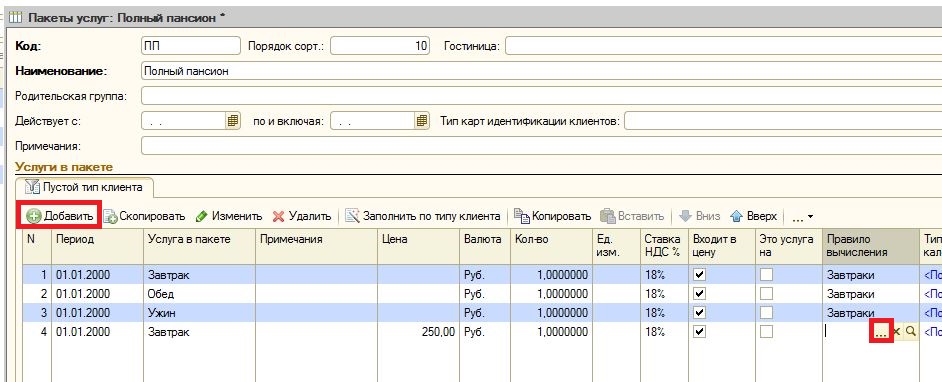Select the Завтрак cell in row 4
Screen dimensions: 942x382
tap(199, 332)
